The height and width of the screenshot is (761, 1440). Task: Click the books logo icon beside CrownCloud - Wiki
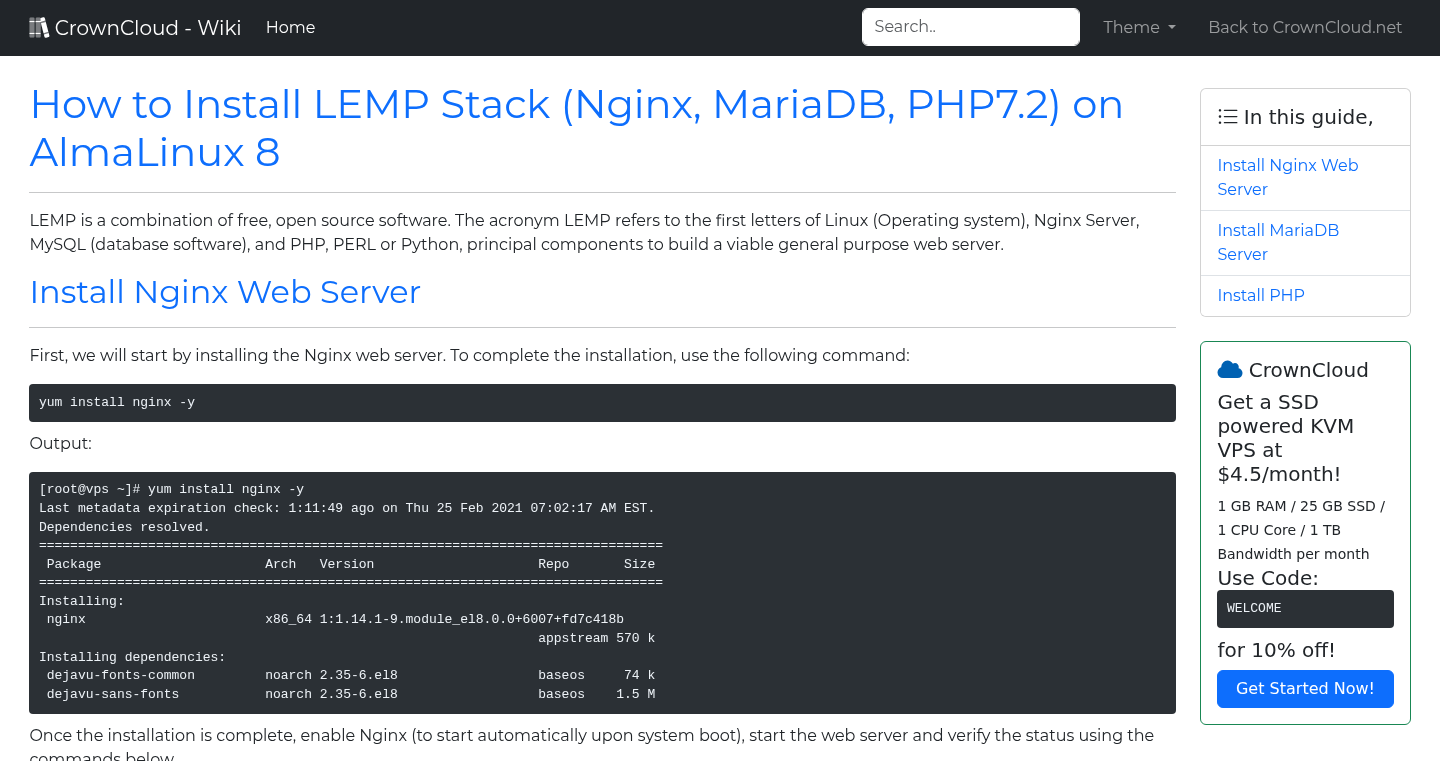point(39,26)
